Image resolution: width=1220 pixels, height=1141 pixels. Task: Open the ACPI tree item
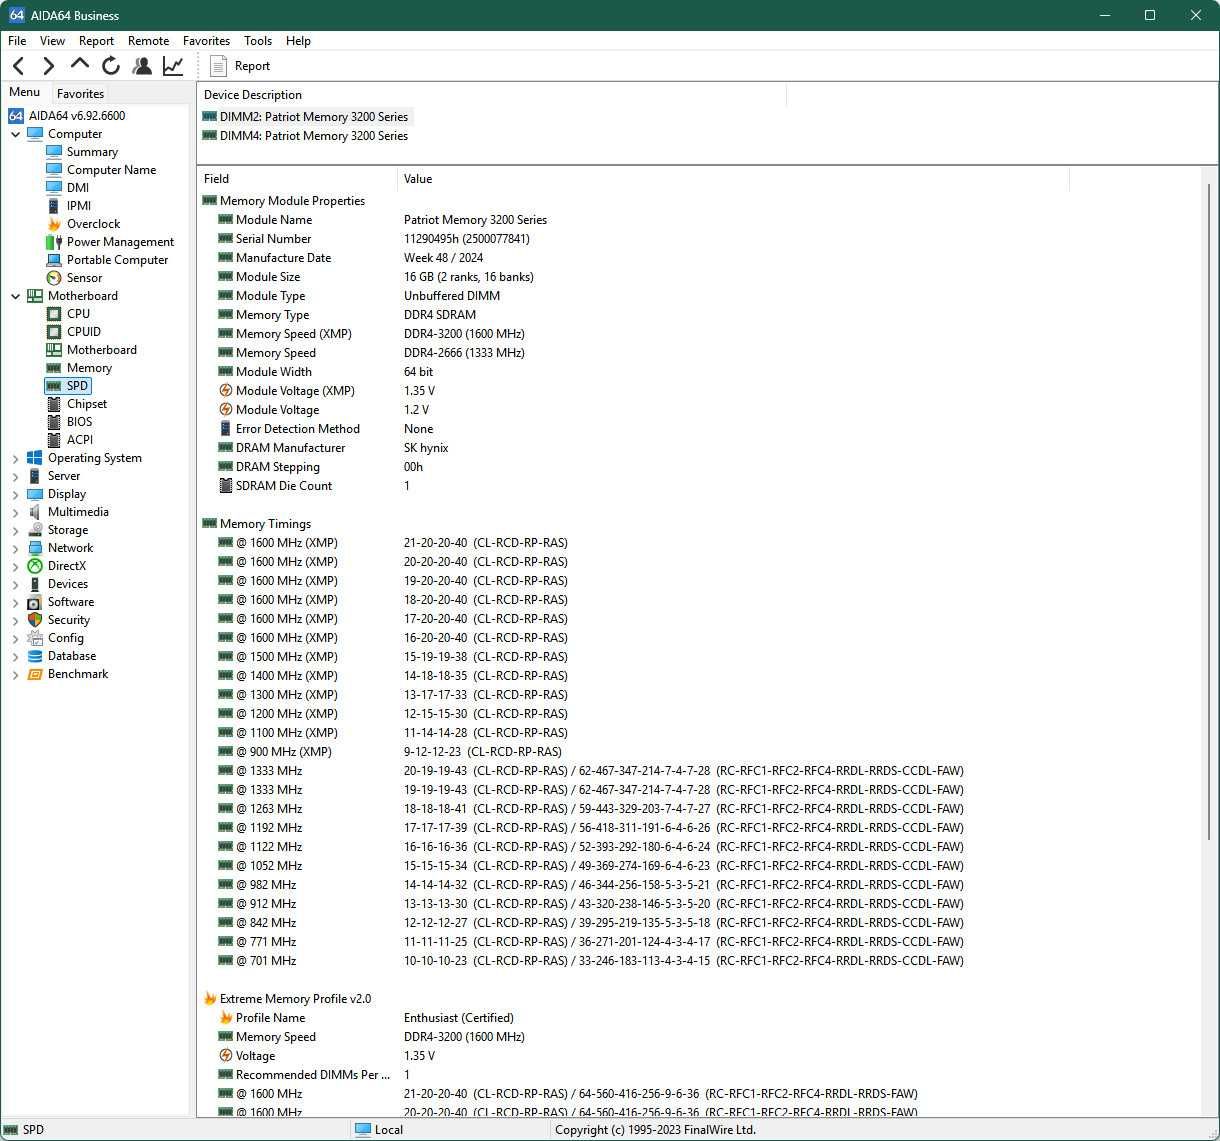(80, 440)
